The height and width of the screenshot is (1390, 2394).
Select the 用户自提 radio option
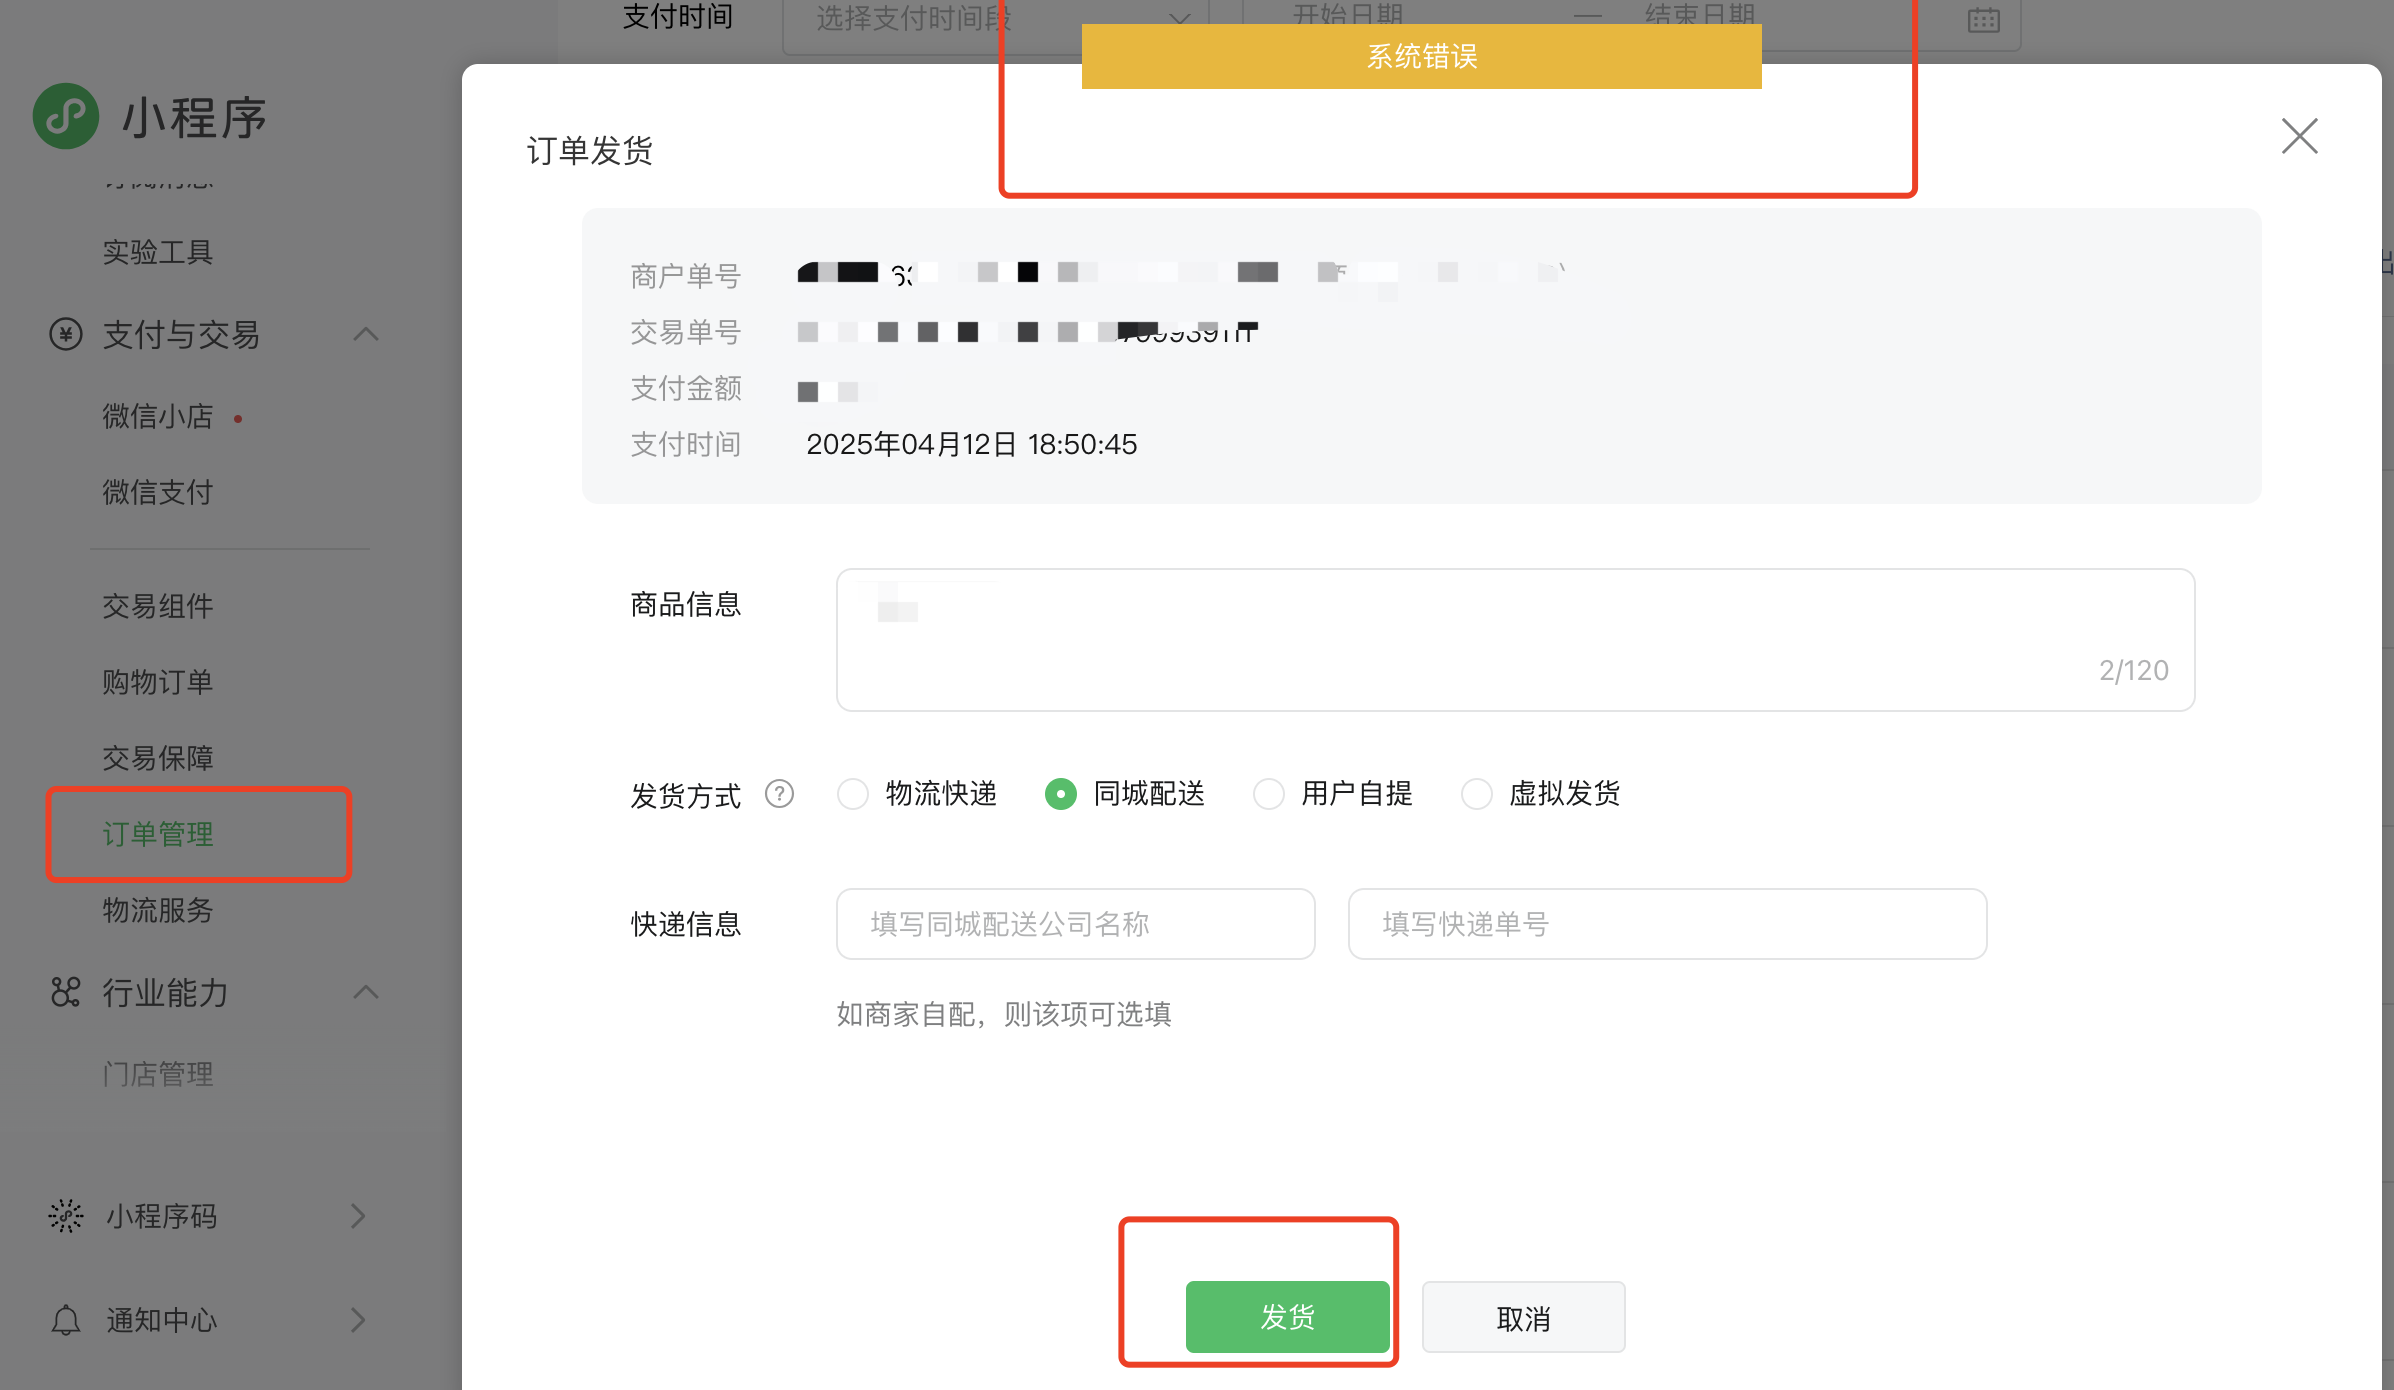1269,794
